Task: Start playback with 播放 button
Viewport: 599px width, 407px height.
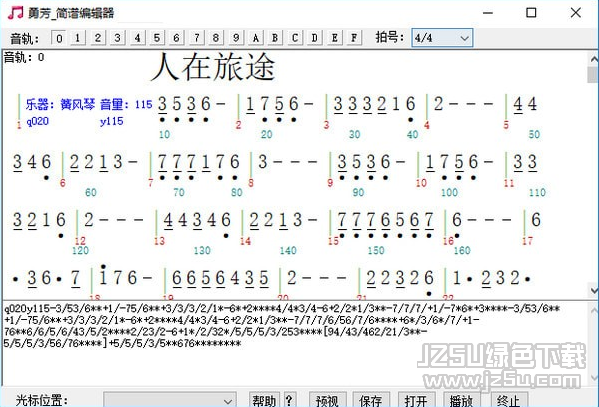Action: click(x=461, y=400)
